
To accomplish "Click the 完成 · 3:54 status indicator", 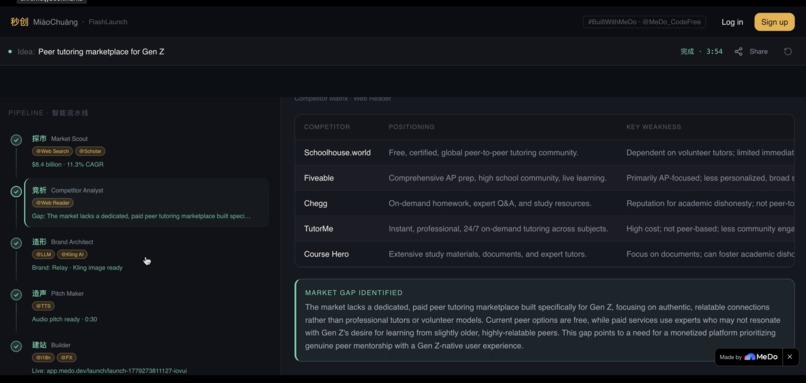I will click(x=702, y=51).
